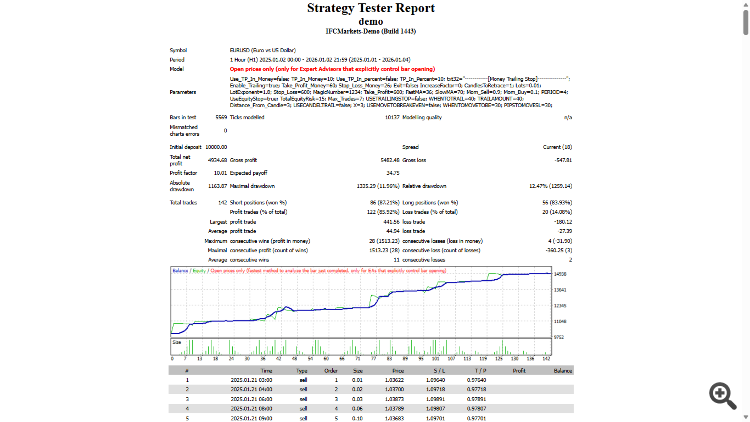Select the Balance column header
The height and width of the screenshot is (422, 750).
(562, 371)
